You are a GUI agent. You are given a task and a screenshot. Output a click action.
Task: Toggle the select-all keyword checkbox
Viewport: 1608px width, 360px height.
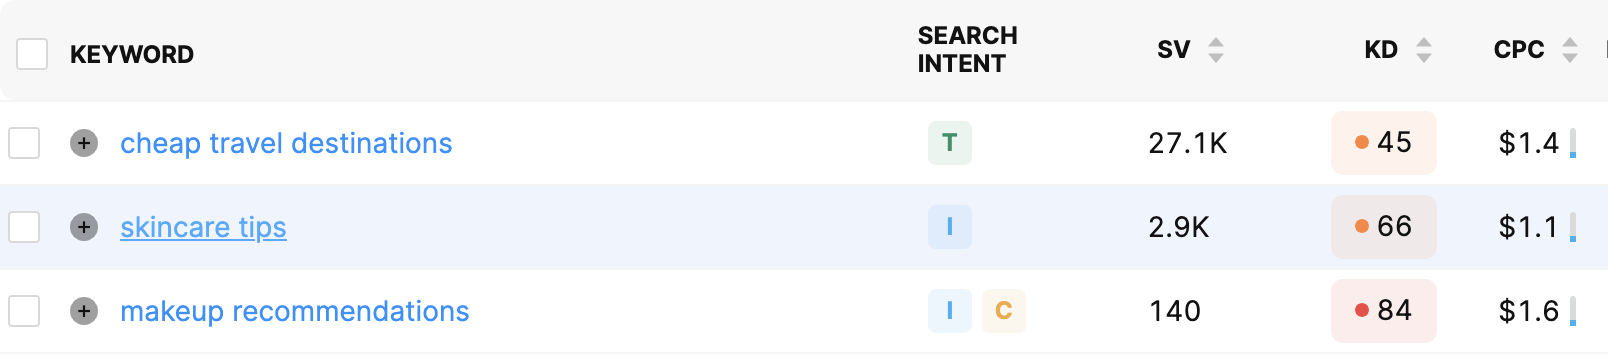pos(32,54)
